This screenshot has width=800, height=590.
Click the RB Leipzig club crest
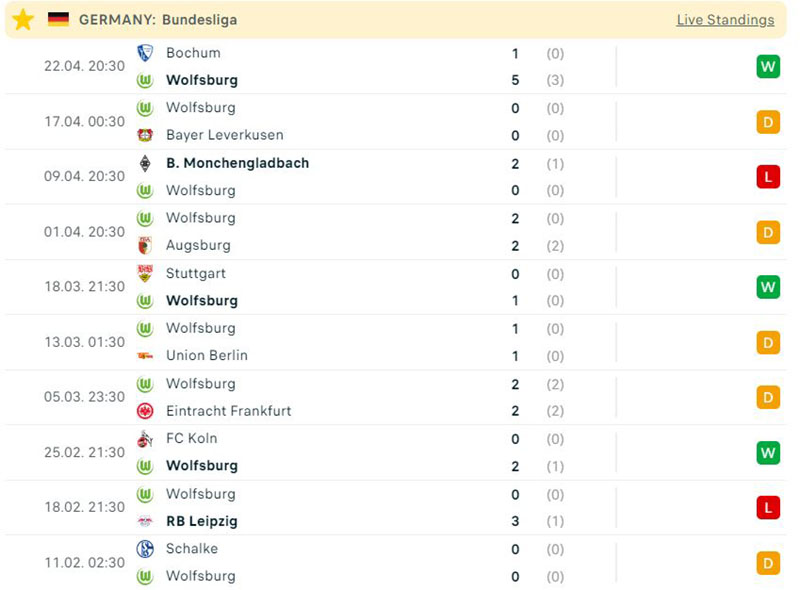(x=145, y=521)
